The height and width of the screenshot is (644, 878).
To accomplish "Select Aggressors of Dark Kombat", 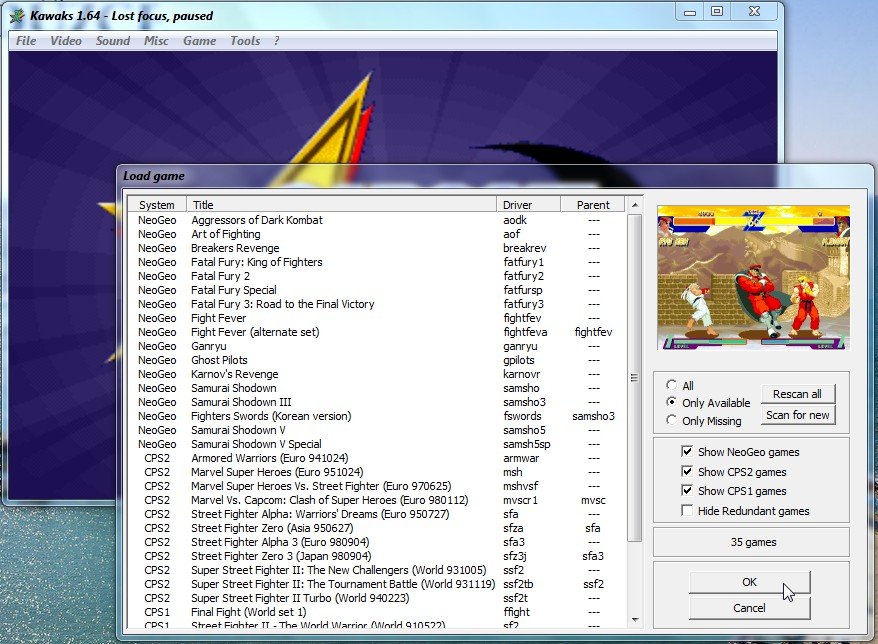I will point(376,220).
